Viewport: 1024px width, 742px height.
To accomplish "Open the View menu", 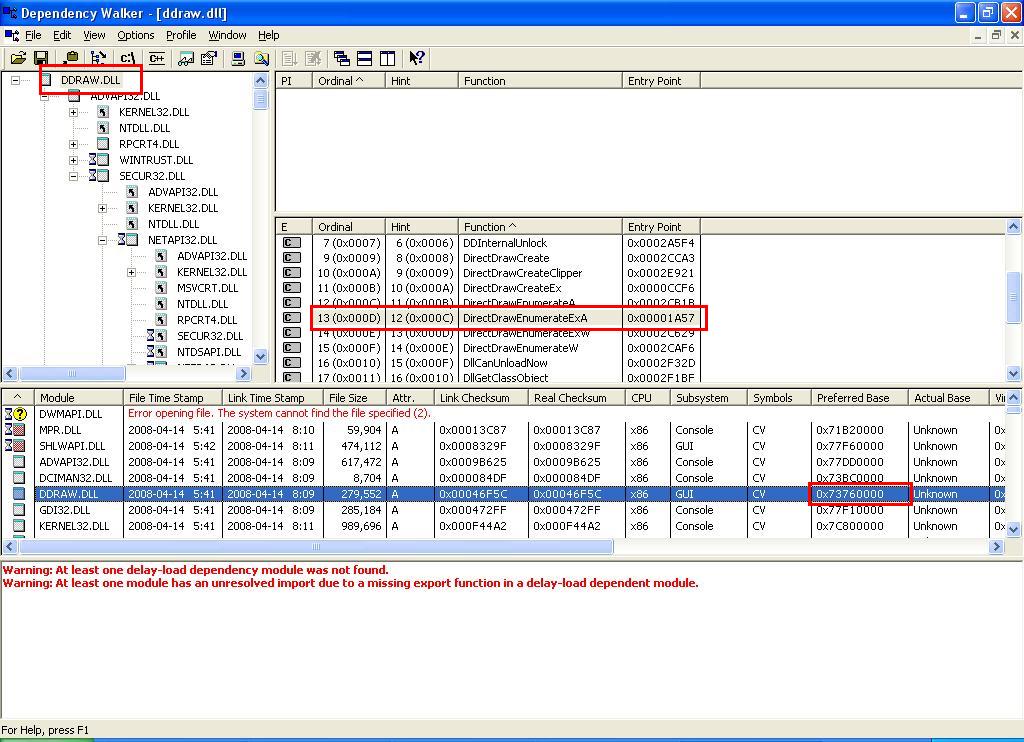I will coord(94,35).
